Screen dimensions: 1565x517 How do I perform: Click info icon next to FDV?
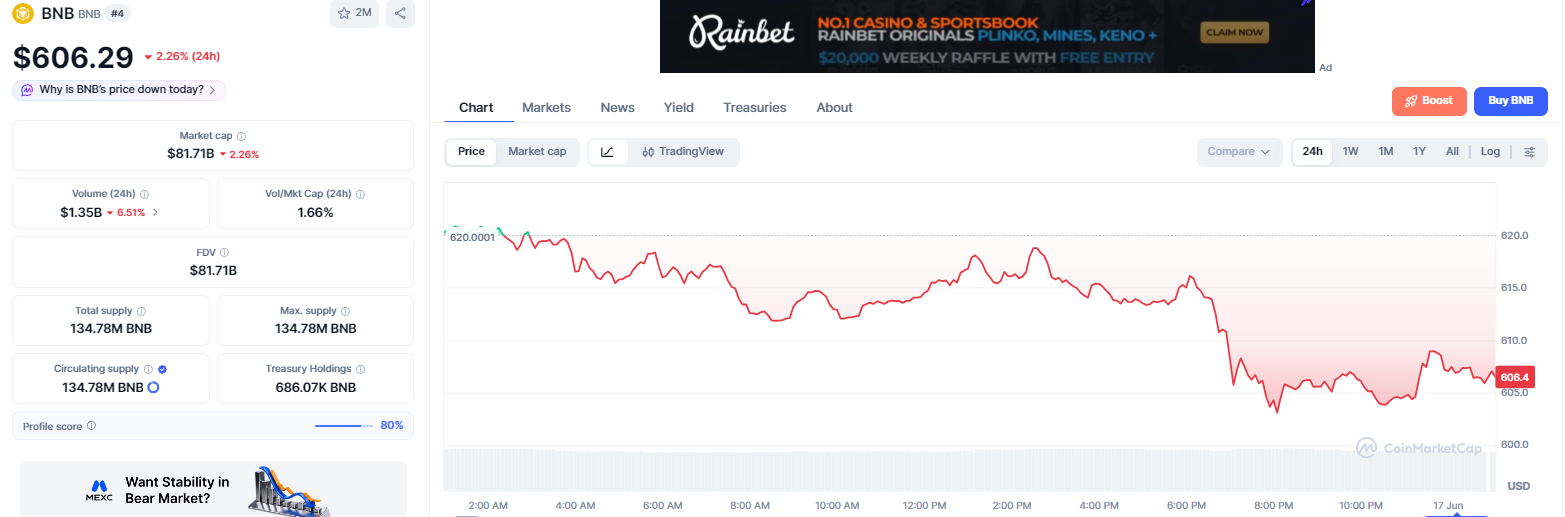click(224, 252)
